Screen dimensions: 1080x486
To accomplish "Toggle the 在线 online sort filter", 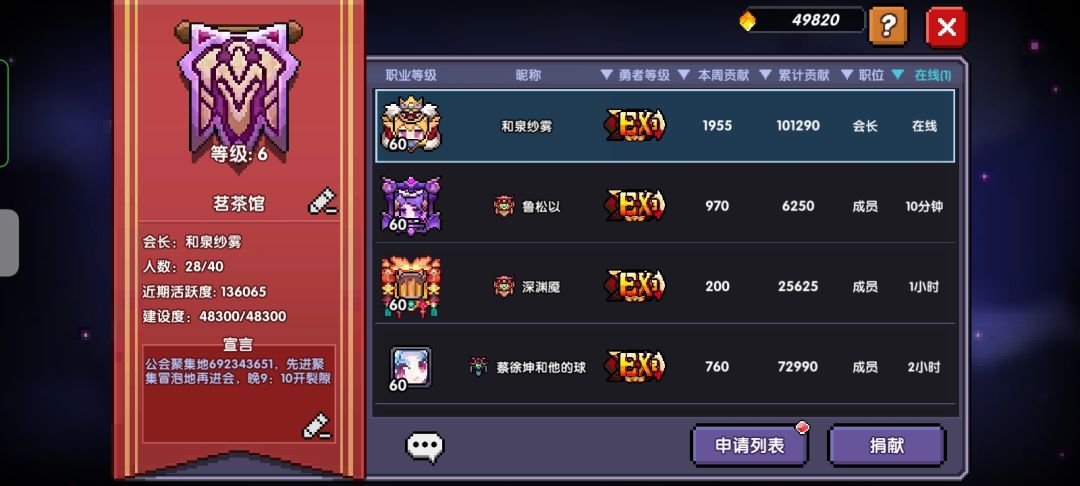I will (922, 75).
